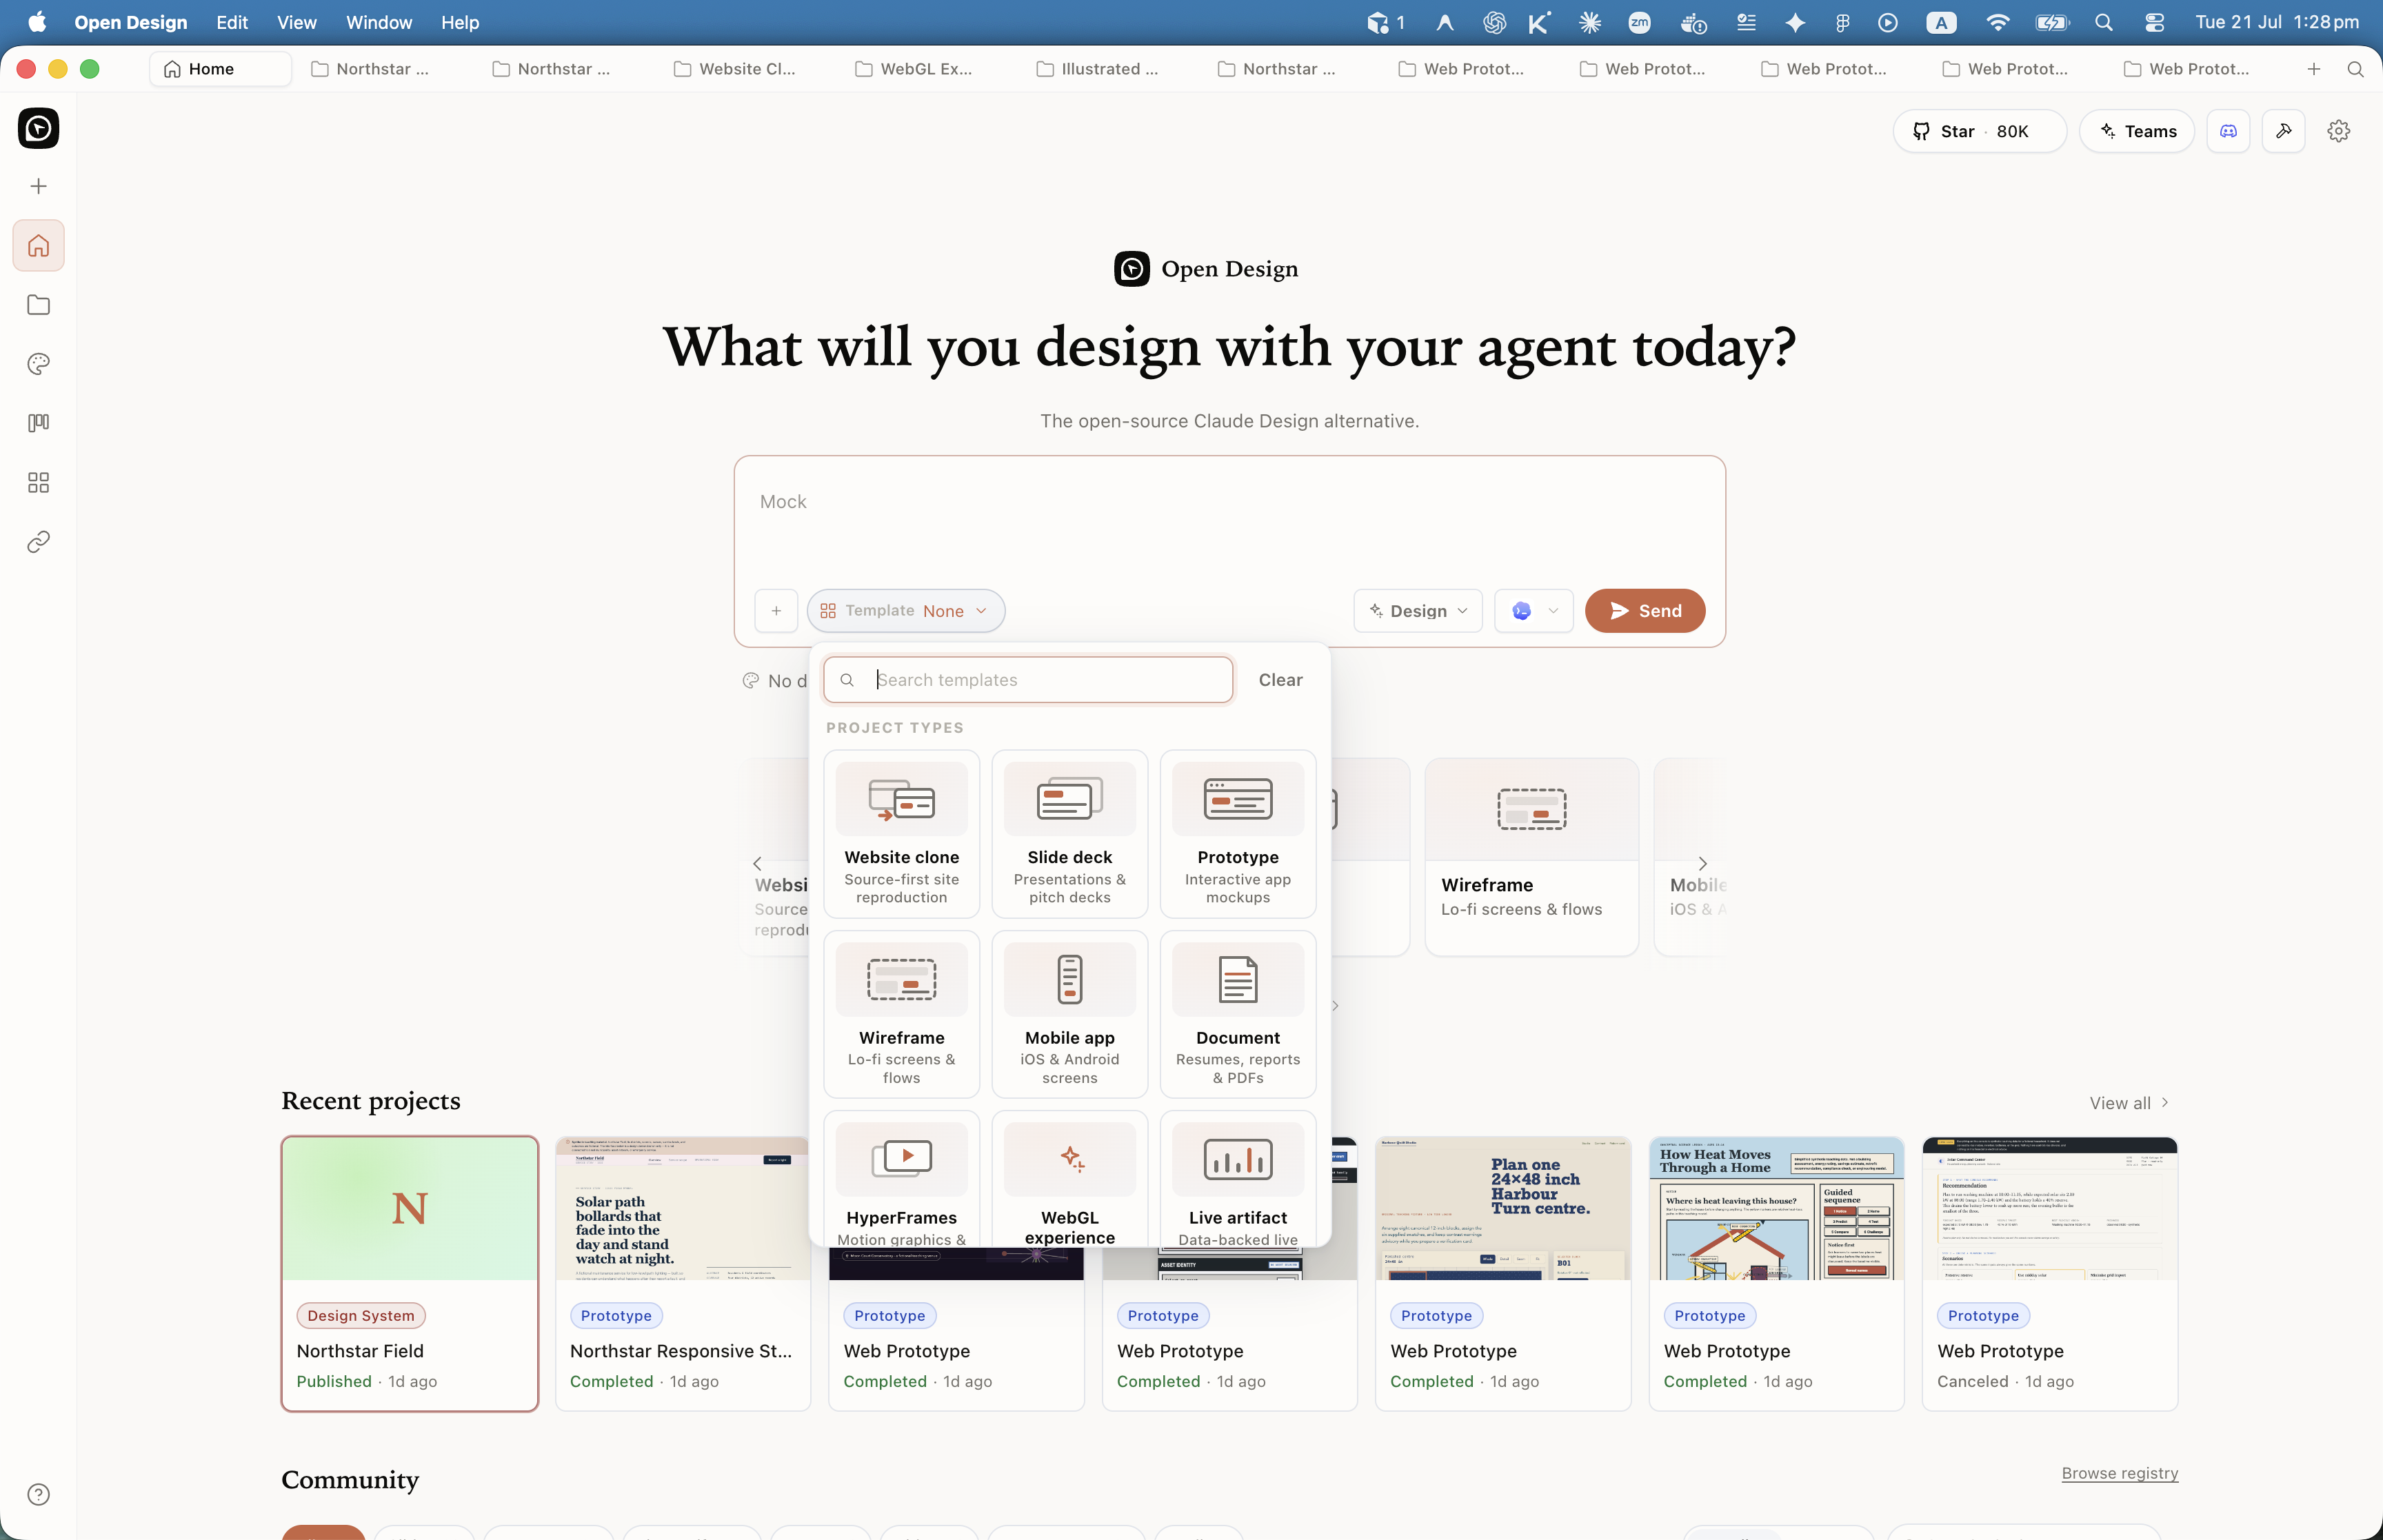Screen dimensions: 2383x1540
Task: Click the Design System tag badge
Action: [x=360, y=1316]
